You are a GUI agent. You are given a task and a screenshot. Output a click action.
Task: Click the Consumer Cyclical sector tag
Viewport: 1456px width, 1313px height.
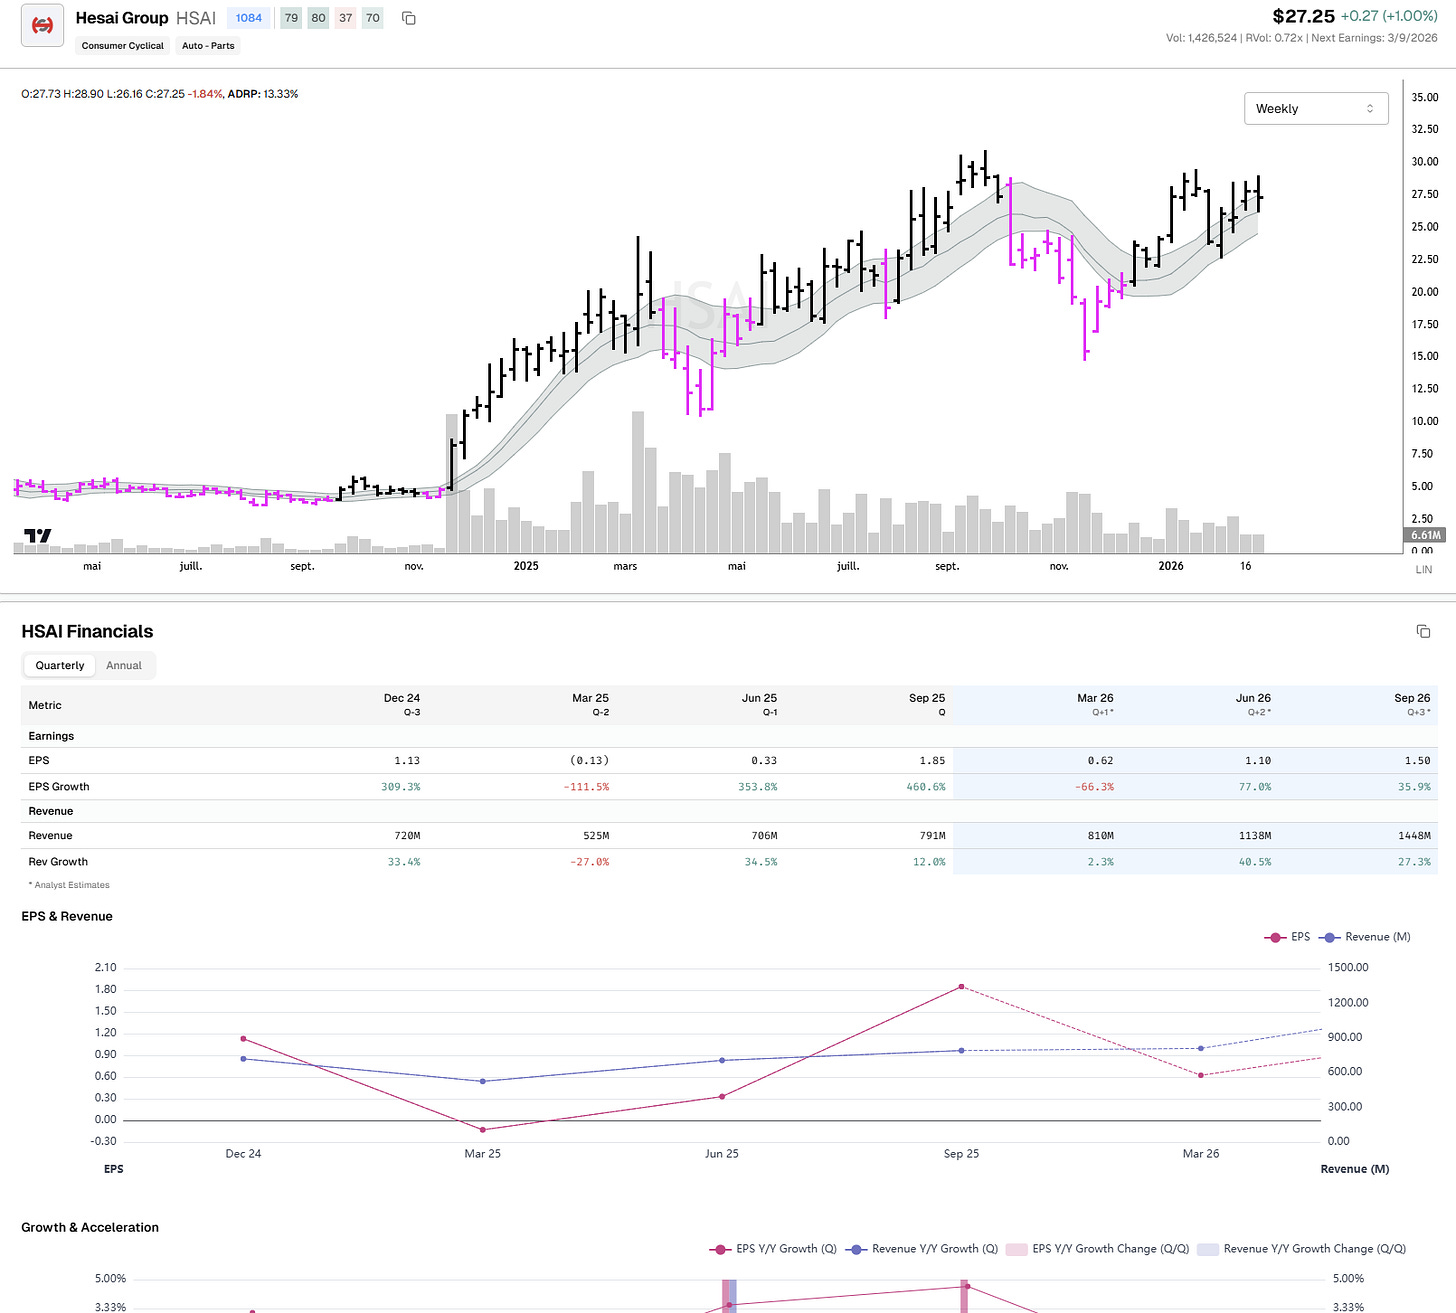click(123, 46)
